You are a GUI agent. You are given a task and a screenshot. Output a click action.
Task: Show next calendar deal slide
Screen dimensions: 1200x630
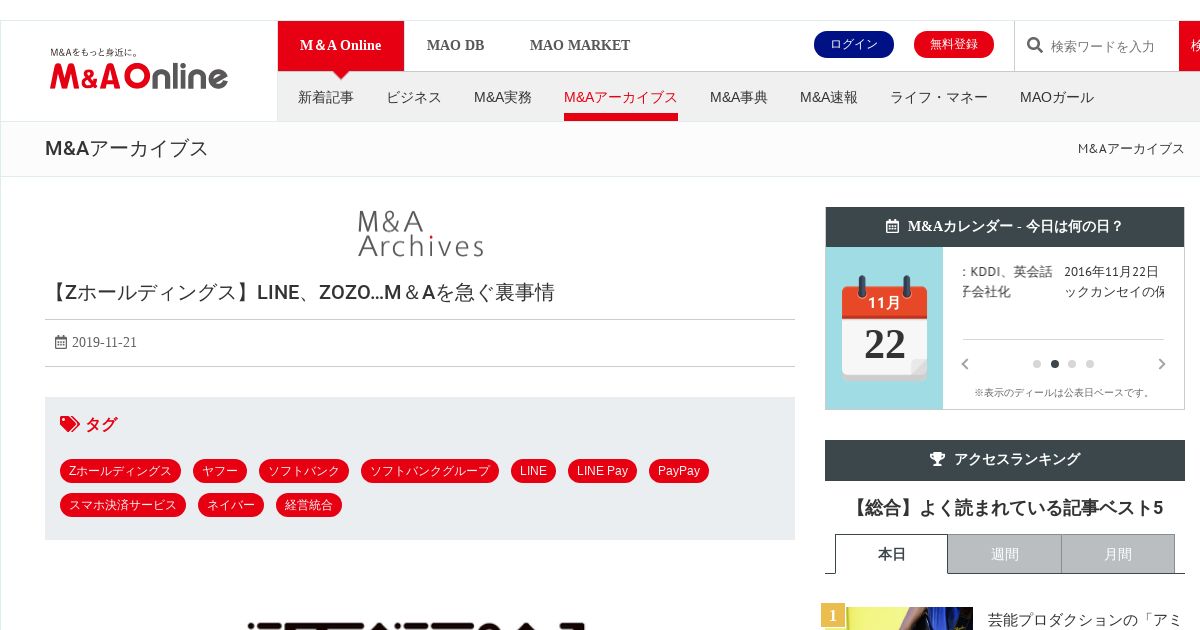(x=1162, y=364)
